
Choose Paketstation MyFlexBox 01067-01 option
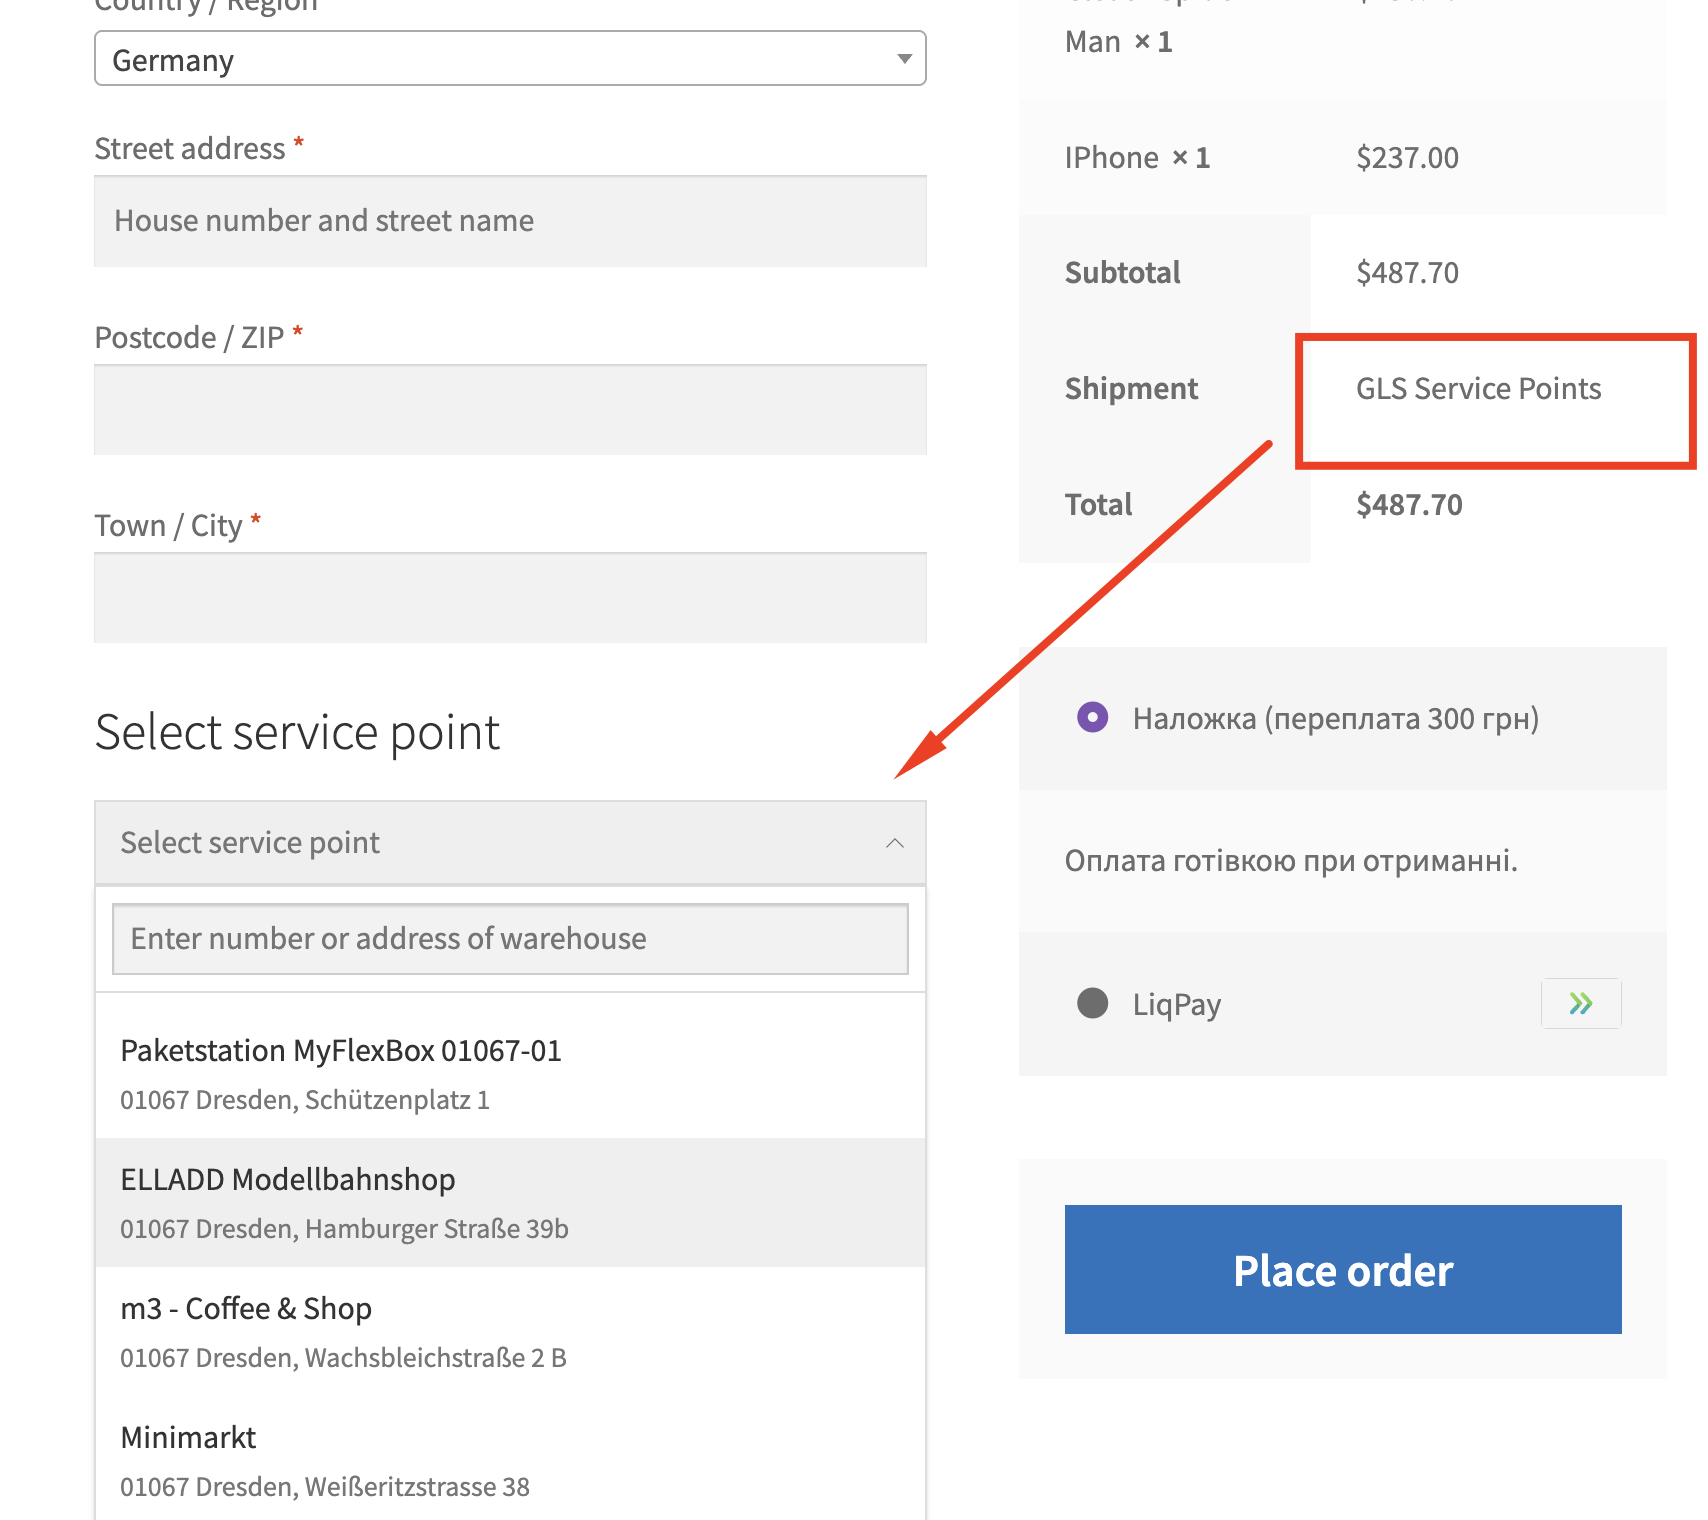(510, 1074)
